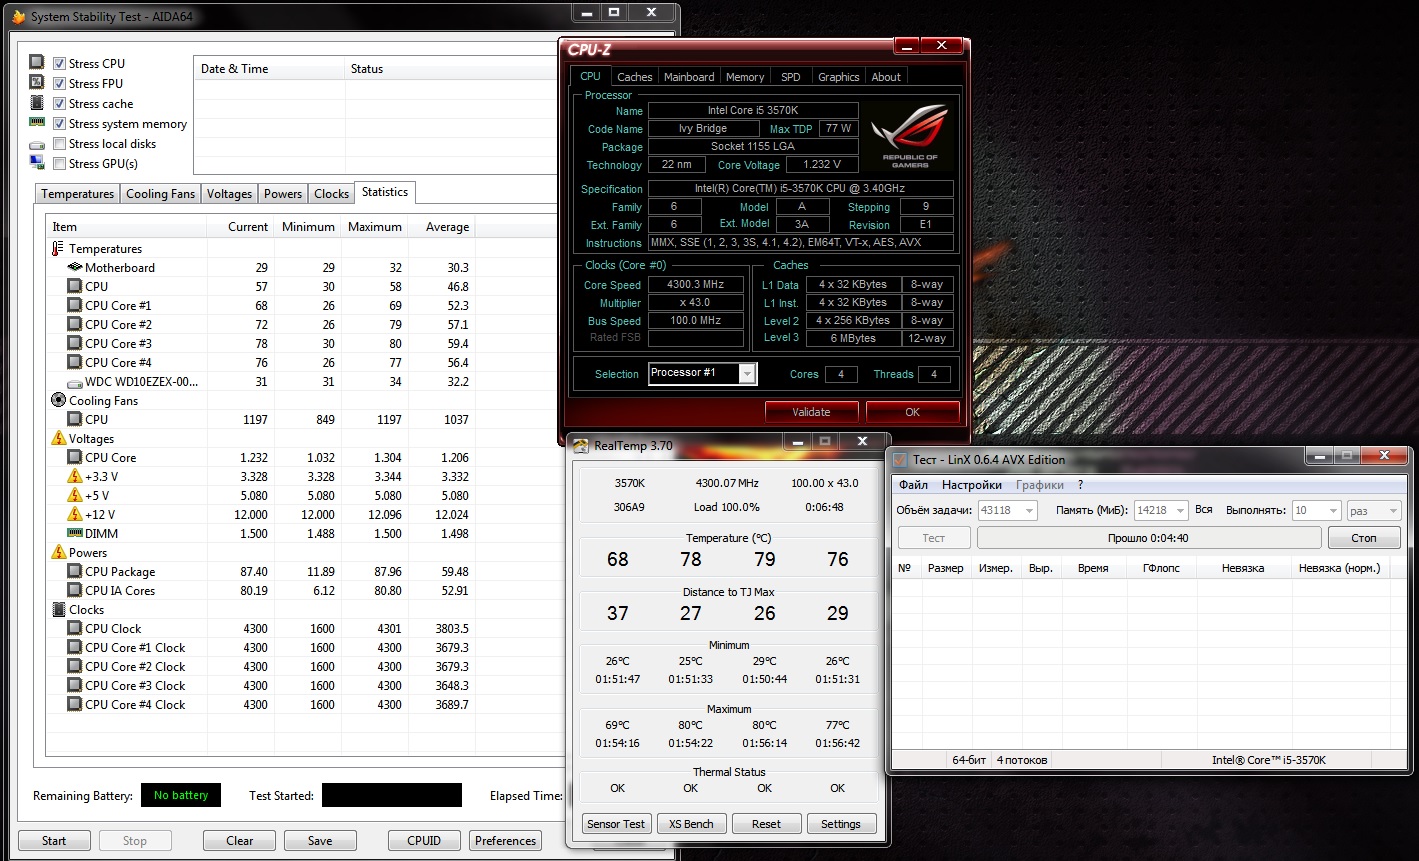This screenshot has height=861, width=1419.
Task: Disable the Stress cache checkbox
Action: (60, 103)
